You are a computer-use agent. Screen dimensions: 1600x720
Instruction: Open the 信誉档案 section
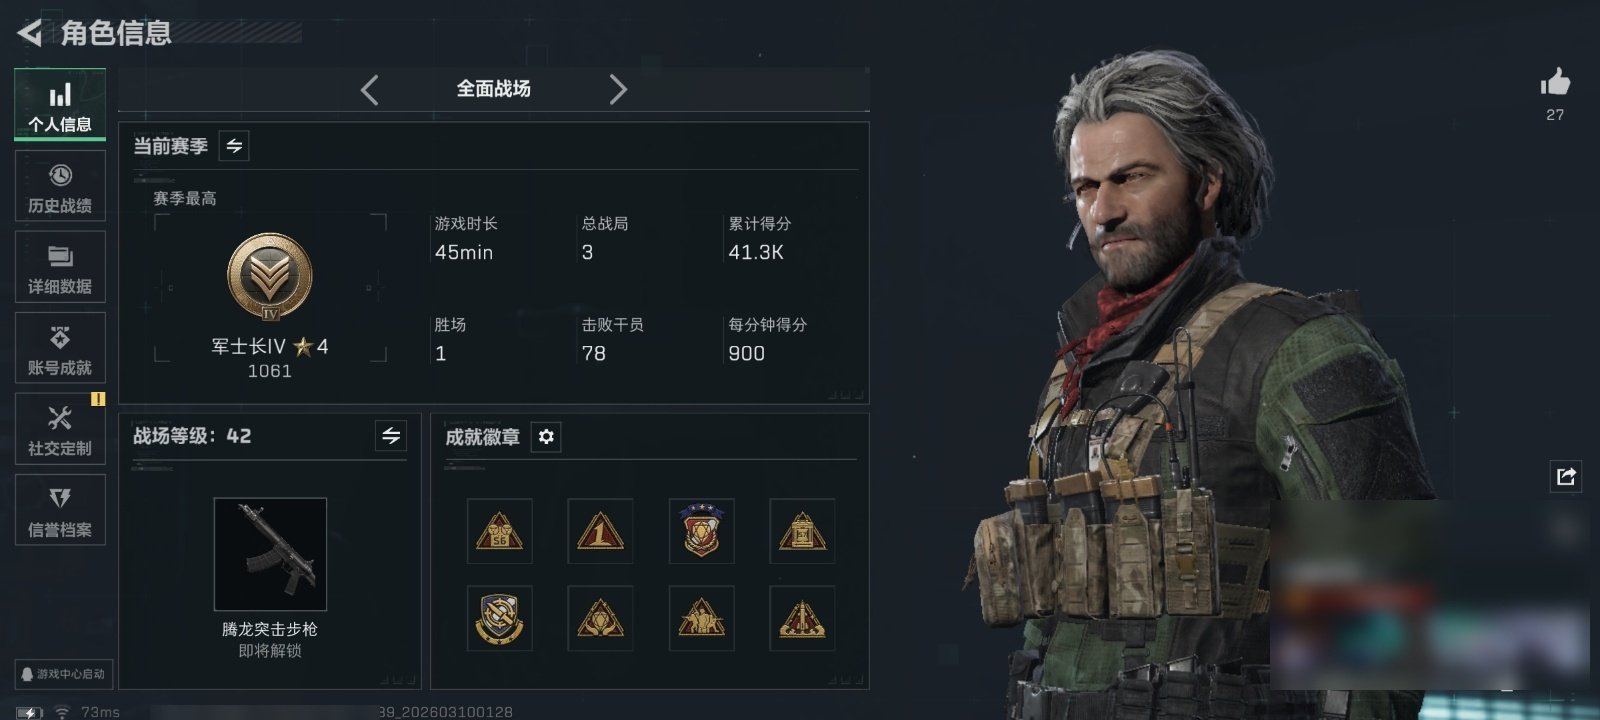(x=60, y=510)
